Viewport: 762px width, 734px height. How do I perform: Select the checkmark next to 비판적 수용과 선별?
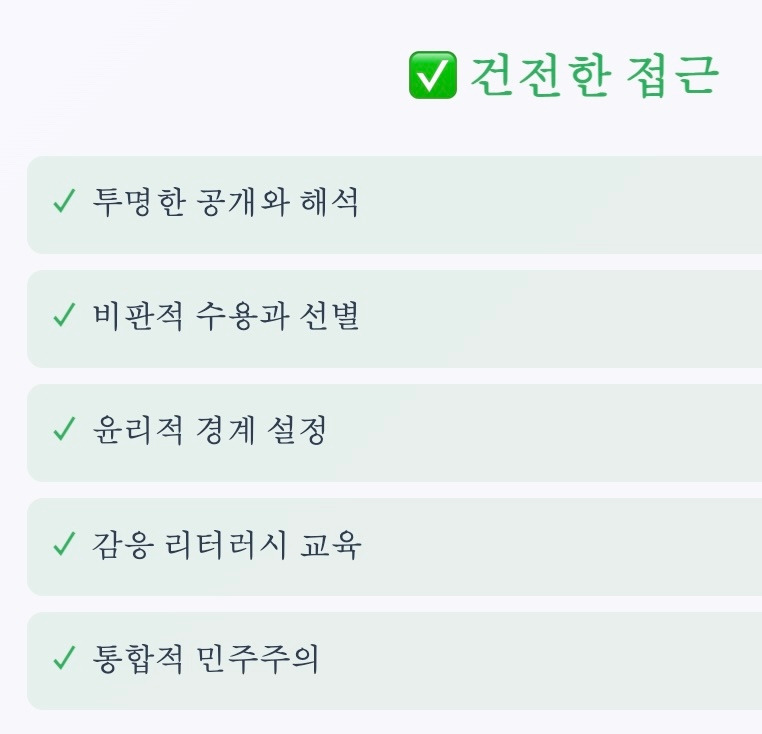[x=64, y=315]
